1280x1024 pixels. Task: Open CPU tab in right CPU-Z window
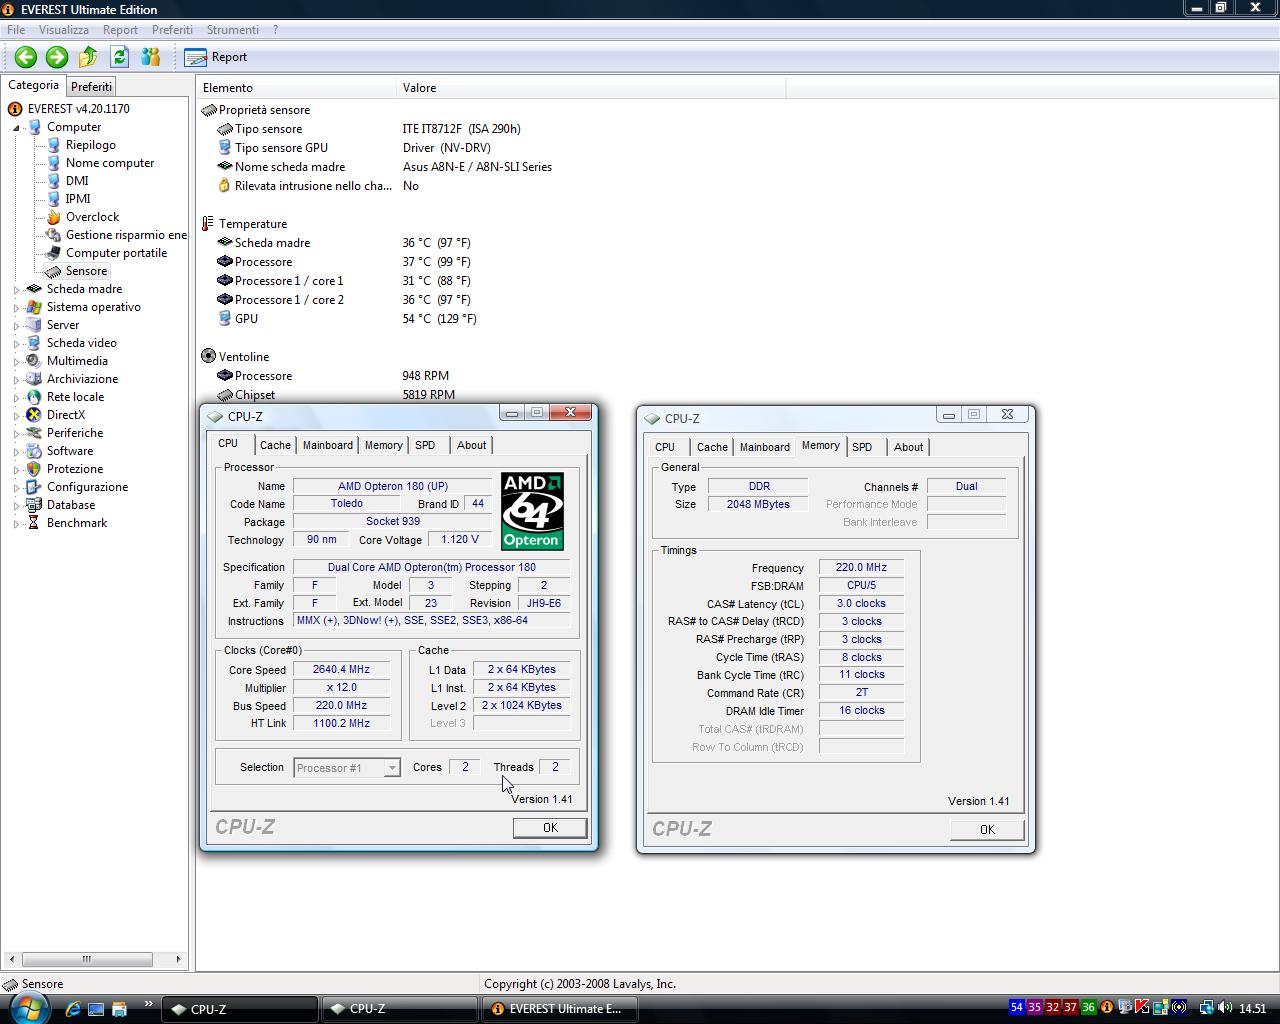(x=665, y=448)
